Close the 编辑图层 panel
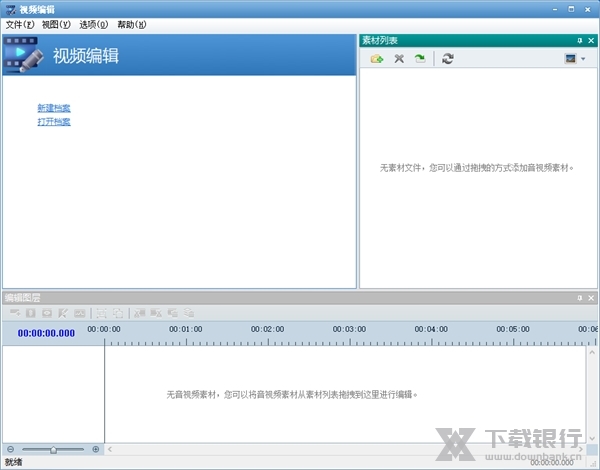Screen dimensions: 600x470 [x=591, y=298]
